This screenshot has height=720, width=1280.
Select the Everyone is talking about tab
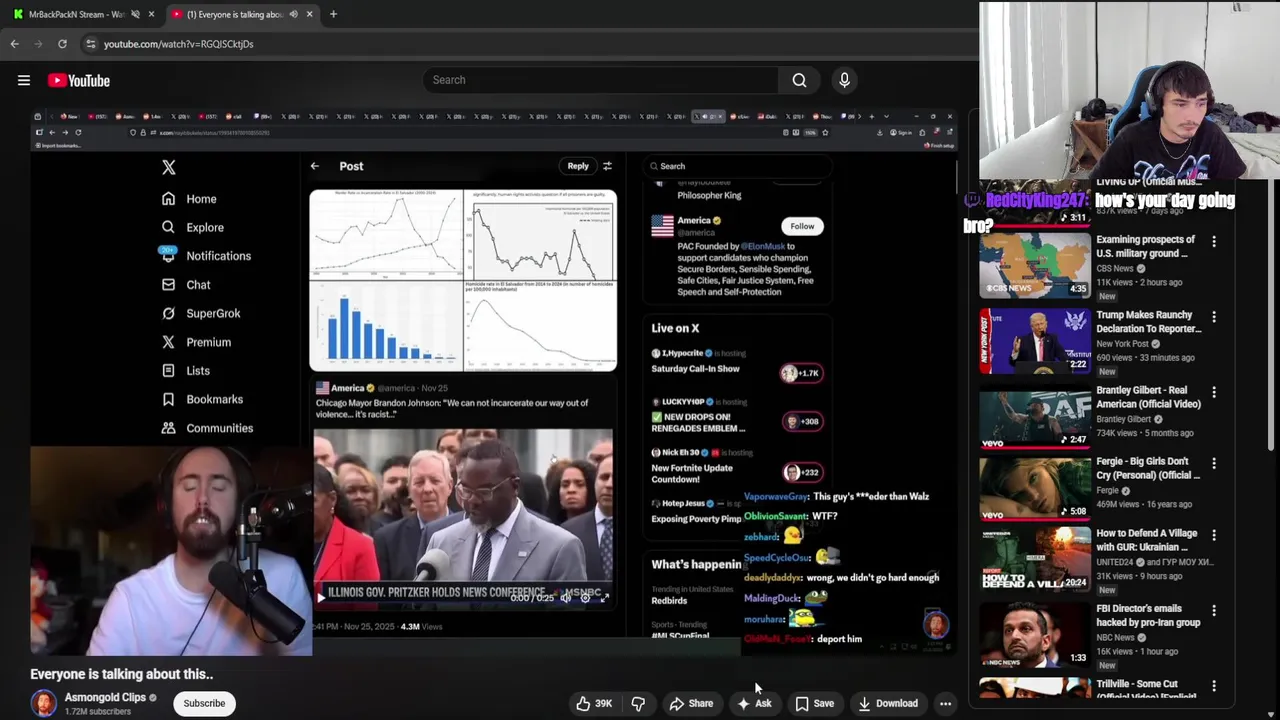click(x=236, y=14)
